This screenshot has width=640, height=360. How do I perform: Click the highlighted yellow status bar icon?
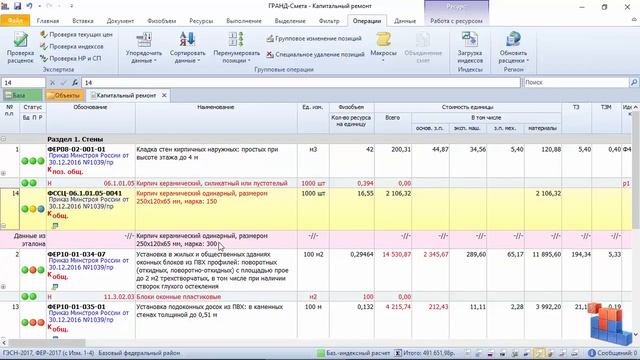pos(539,353)
